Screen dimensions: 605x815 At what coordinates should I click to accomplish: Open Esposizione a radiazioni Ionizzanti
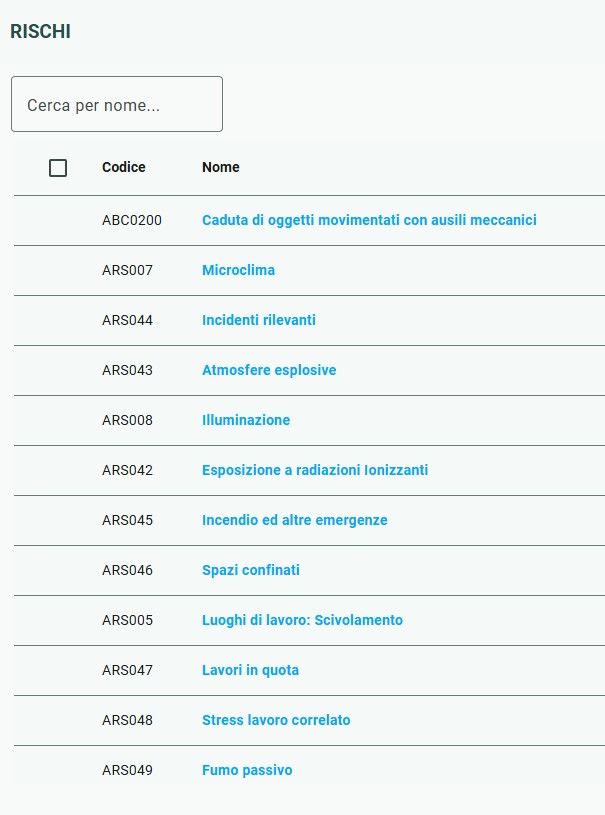tap(315, 470)
